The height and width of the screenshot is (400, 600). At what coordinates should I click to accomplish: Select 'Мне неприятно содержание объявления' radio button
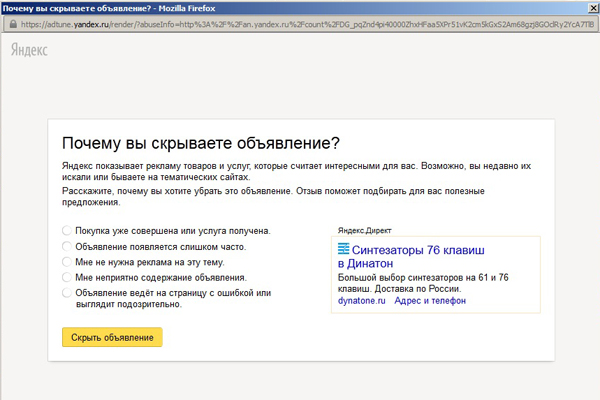click(67, 277)
